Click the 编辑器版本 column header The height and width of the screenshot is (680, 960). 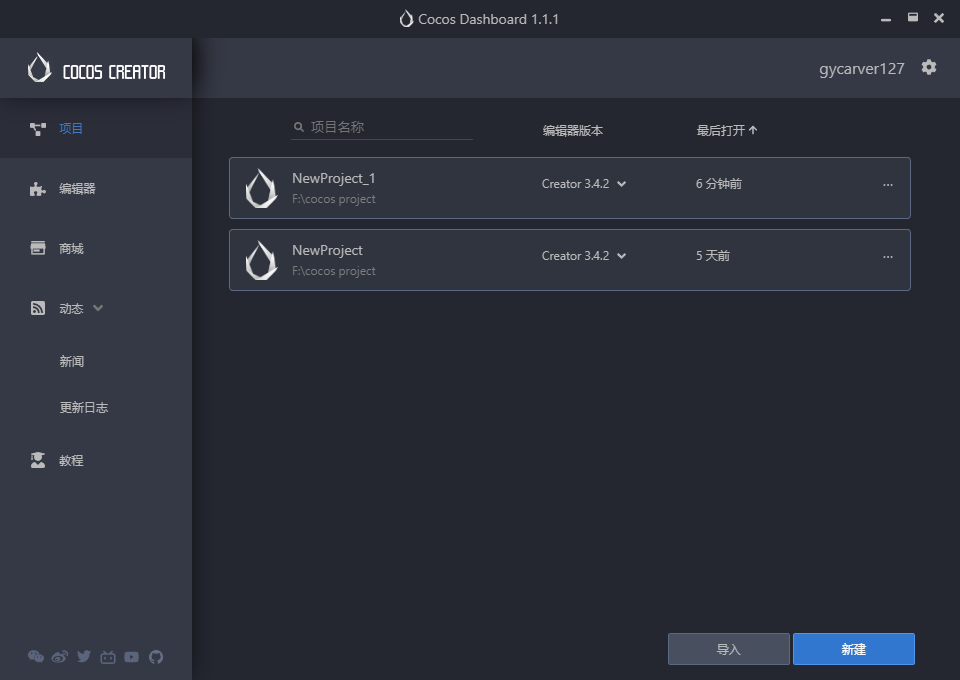[x=572, y=130]
